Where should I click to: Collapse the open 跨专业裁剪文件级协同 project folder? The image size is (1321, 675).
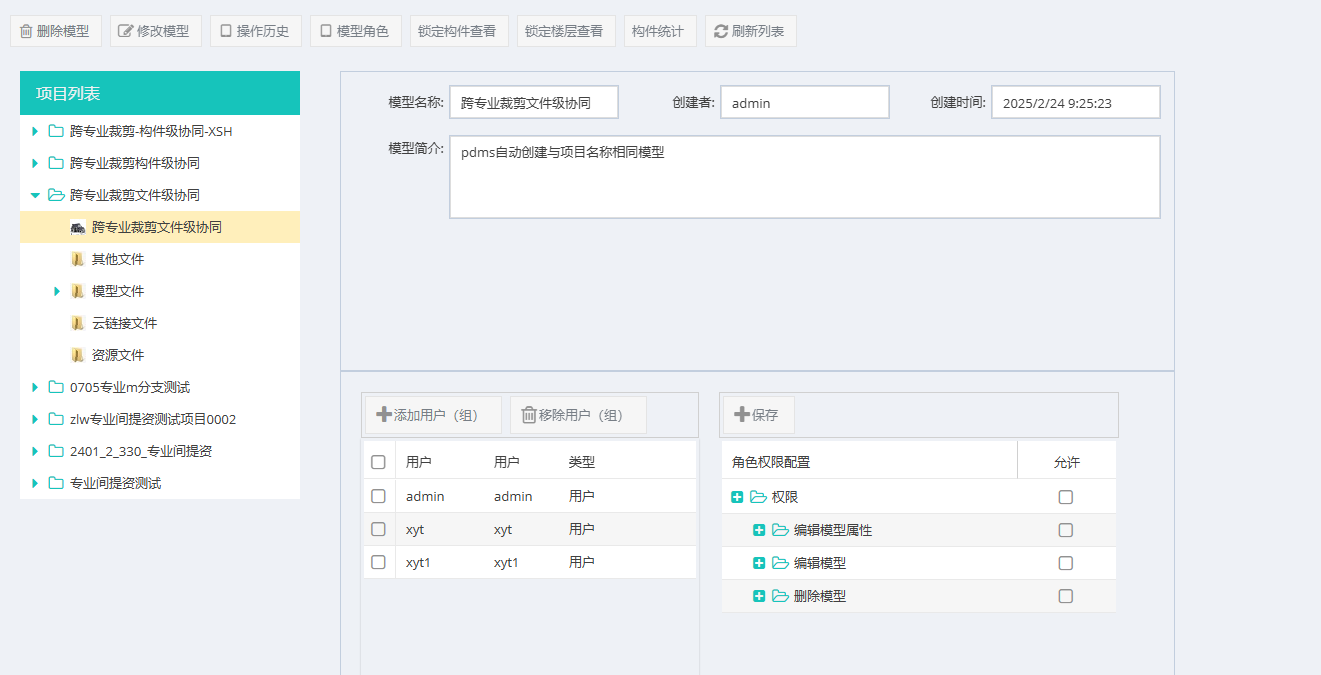[x=35, y=195]
